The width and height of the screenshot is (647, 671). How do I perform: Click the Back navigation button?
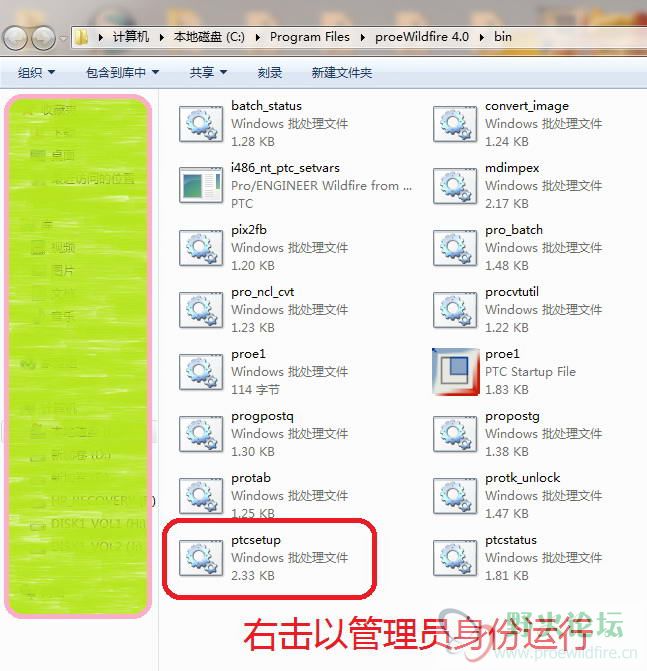pyautogui.click(x=16, y=38)
